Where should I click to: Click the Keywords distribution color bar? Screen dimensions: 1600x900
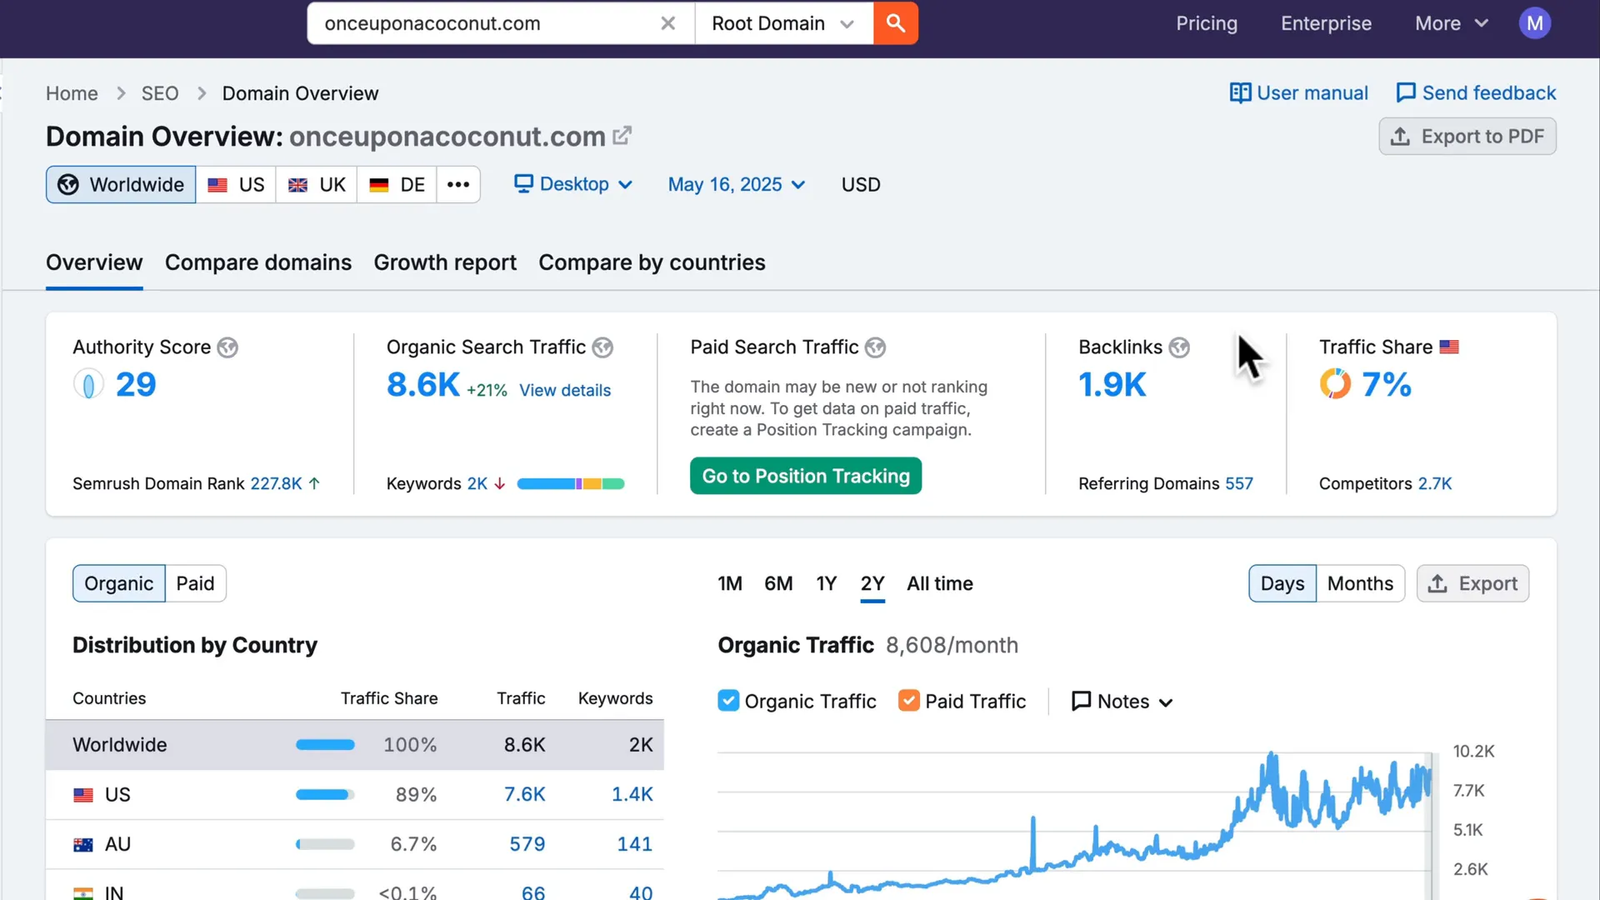click(571, 484)
